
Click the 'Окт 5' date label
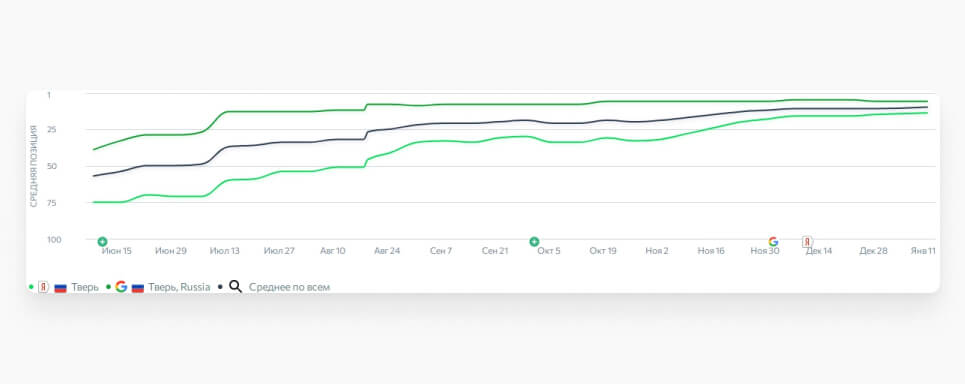pyautogui.click(x=549, y=251)
